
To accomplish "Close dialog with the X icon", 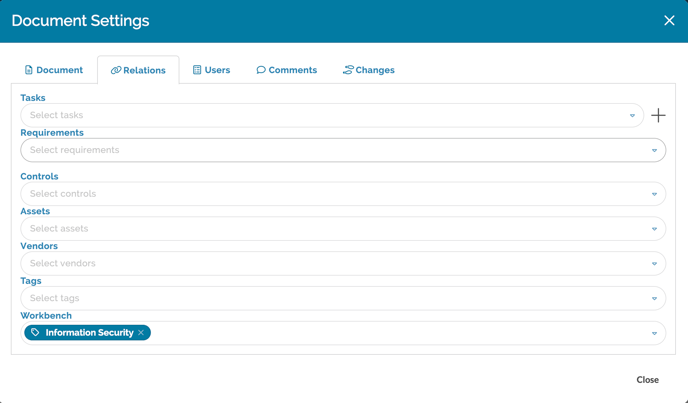I will click(x=669, y=21).
